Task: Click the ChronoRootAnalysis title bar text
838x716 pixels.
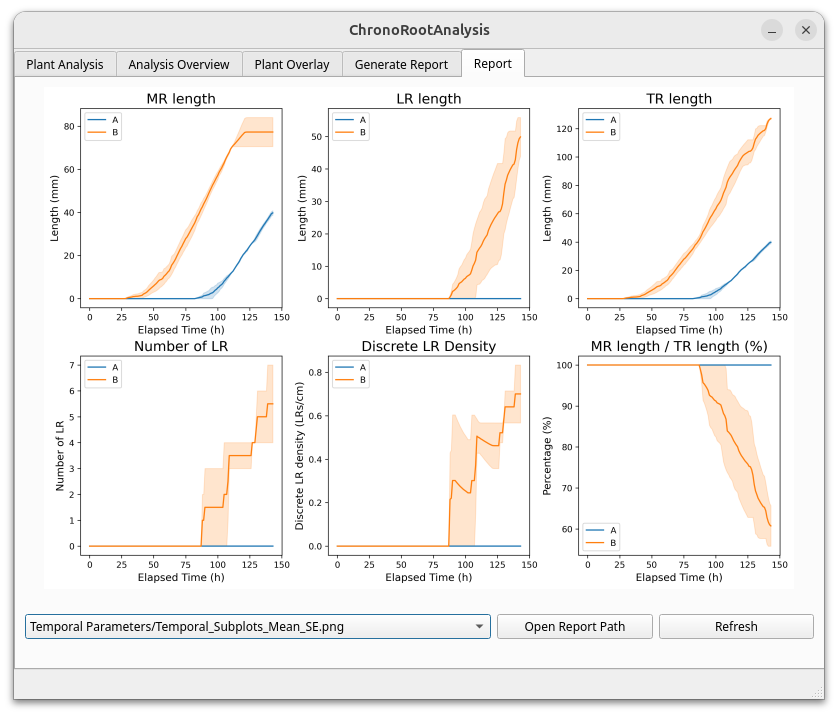Action: click(x=419, y=30)
